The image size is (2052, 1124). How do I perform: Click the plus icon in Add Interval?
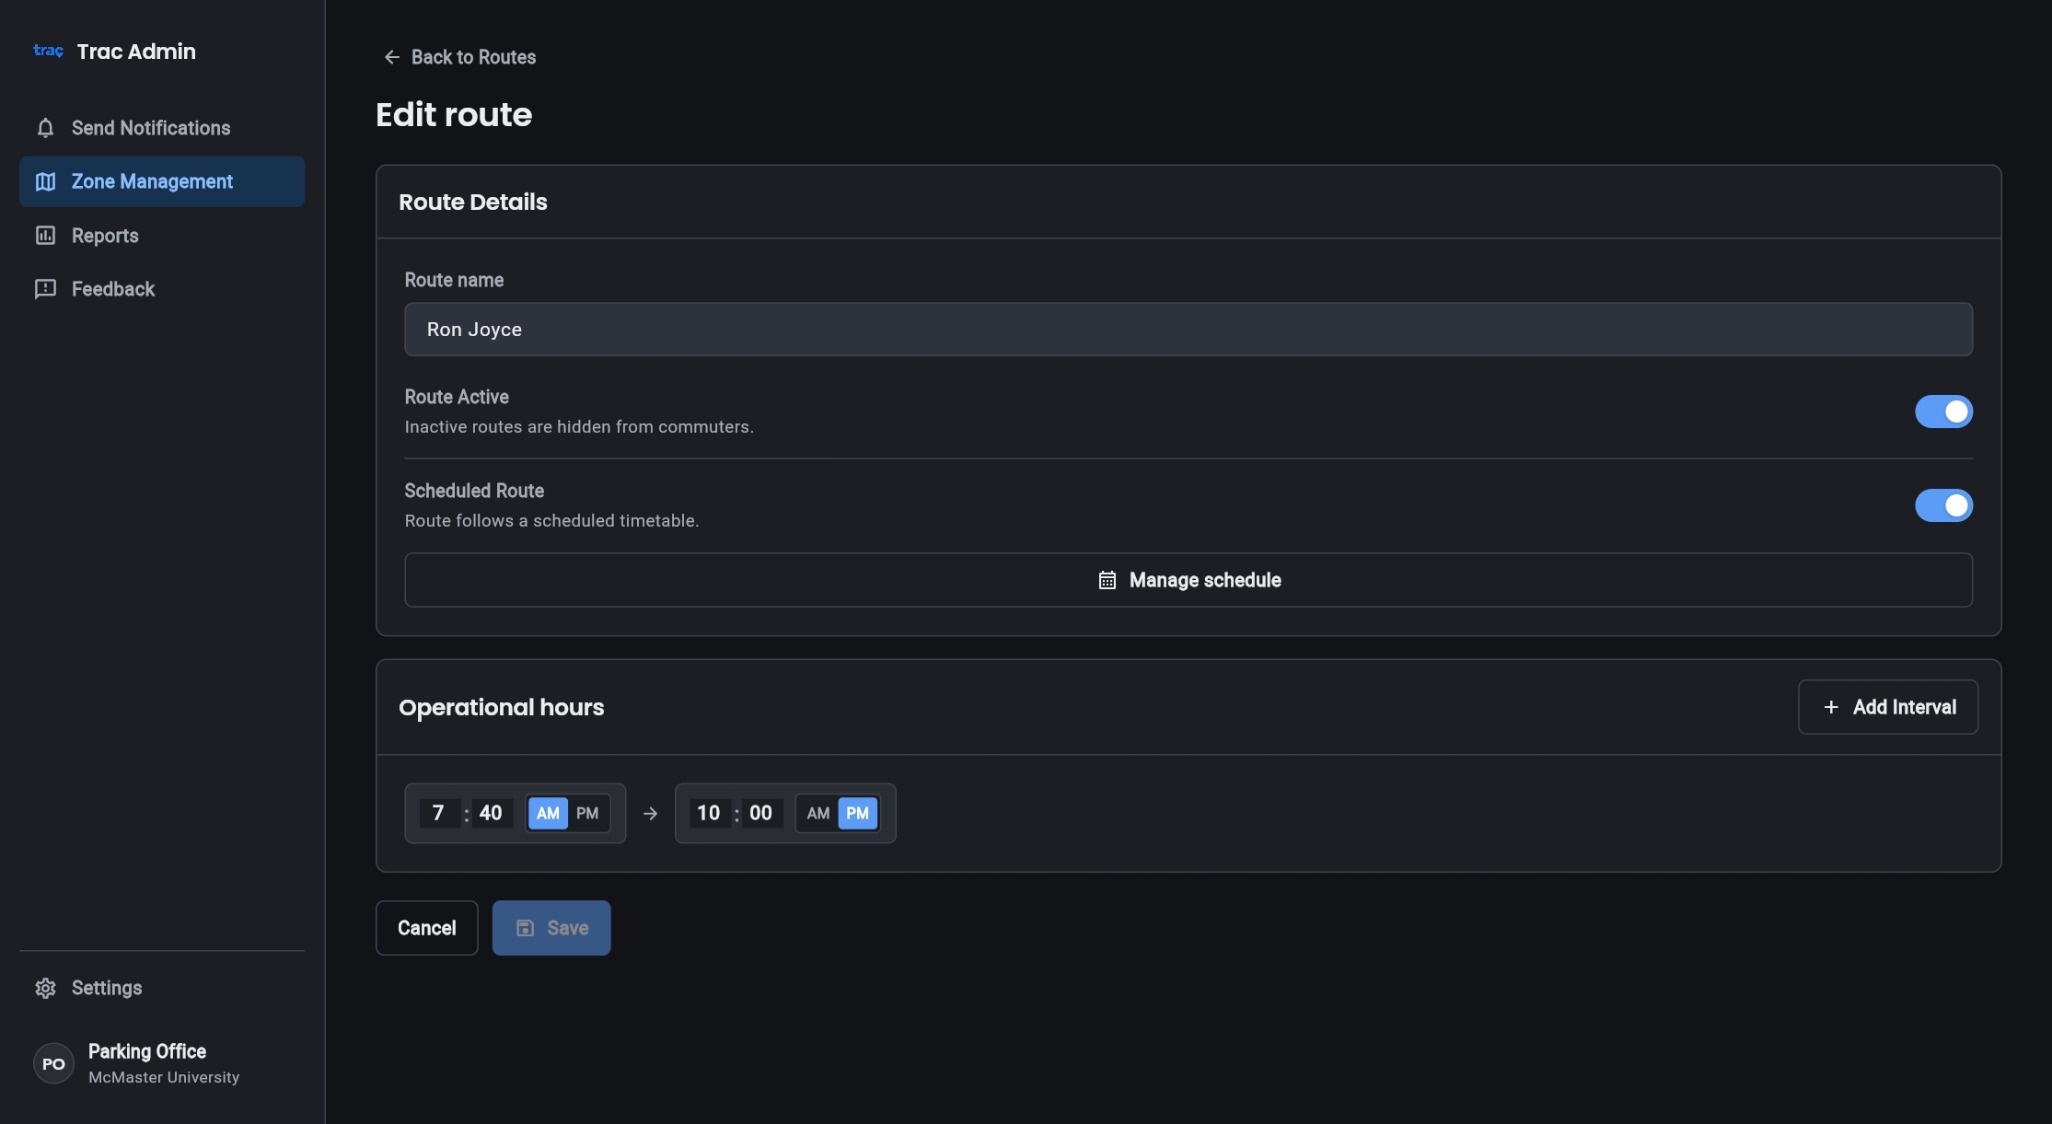pos(1831,707)
